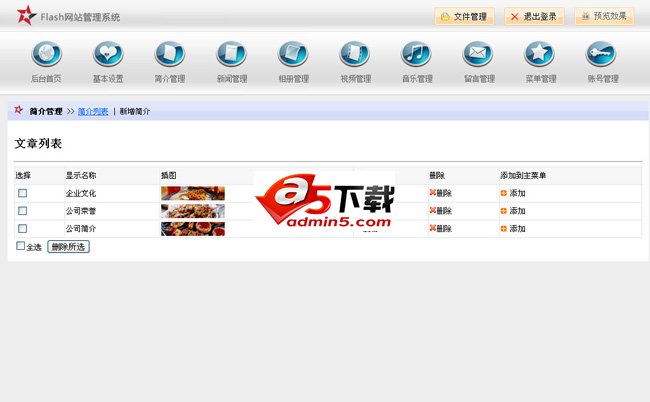Open the 简介列表 link
This screenshot has height=402, width=650.
(93, 111)
